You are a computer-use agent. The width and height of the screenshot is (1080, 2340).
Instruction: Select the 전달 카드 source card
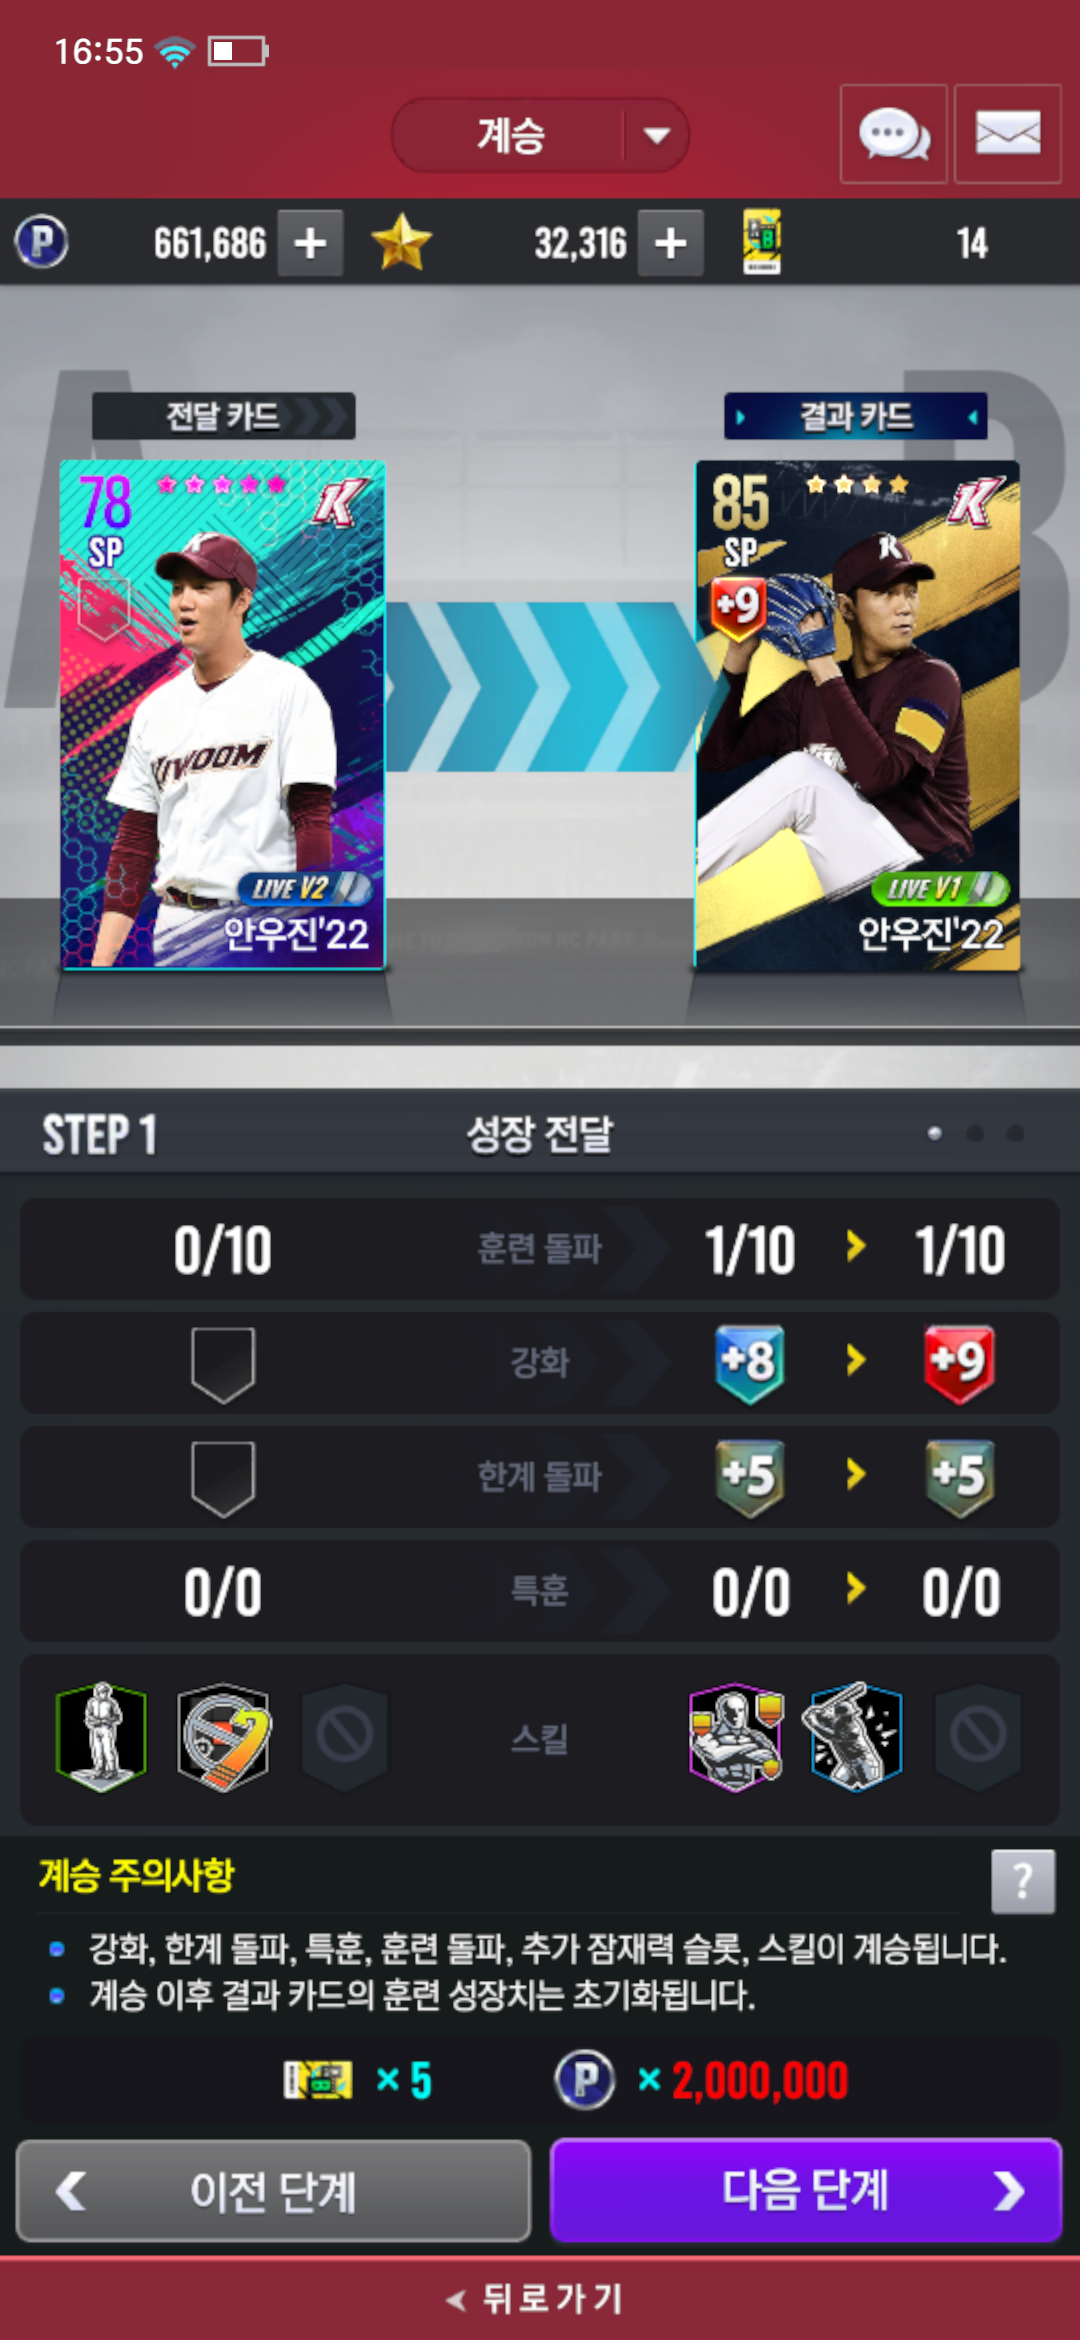coord(223,715)
